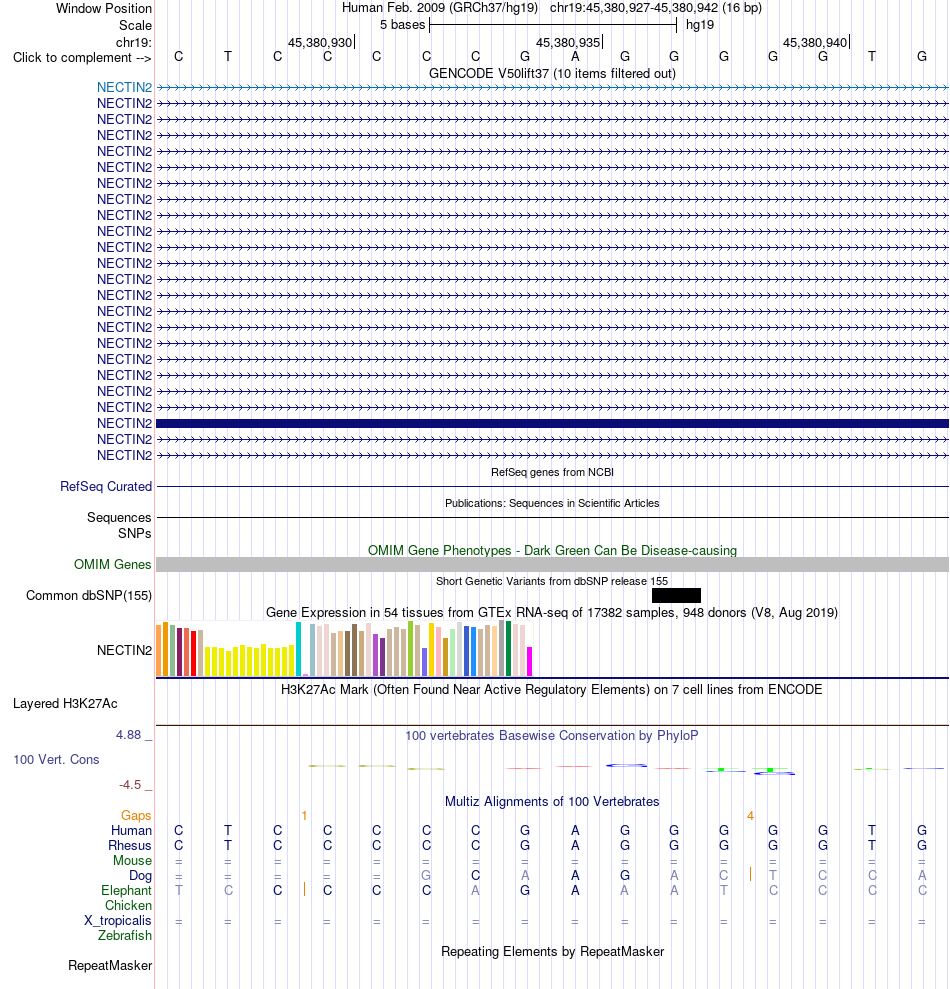Viewport: 950px width, 989px height.
Task: Click the 'Mouse' alignment row label
Action: pyautogui.click(x=132, y=860)
